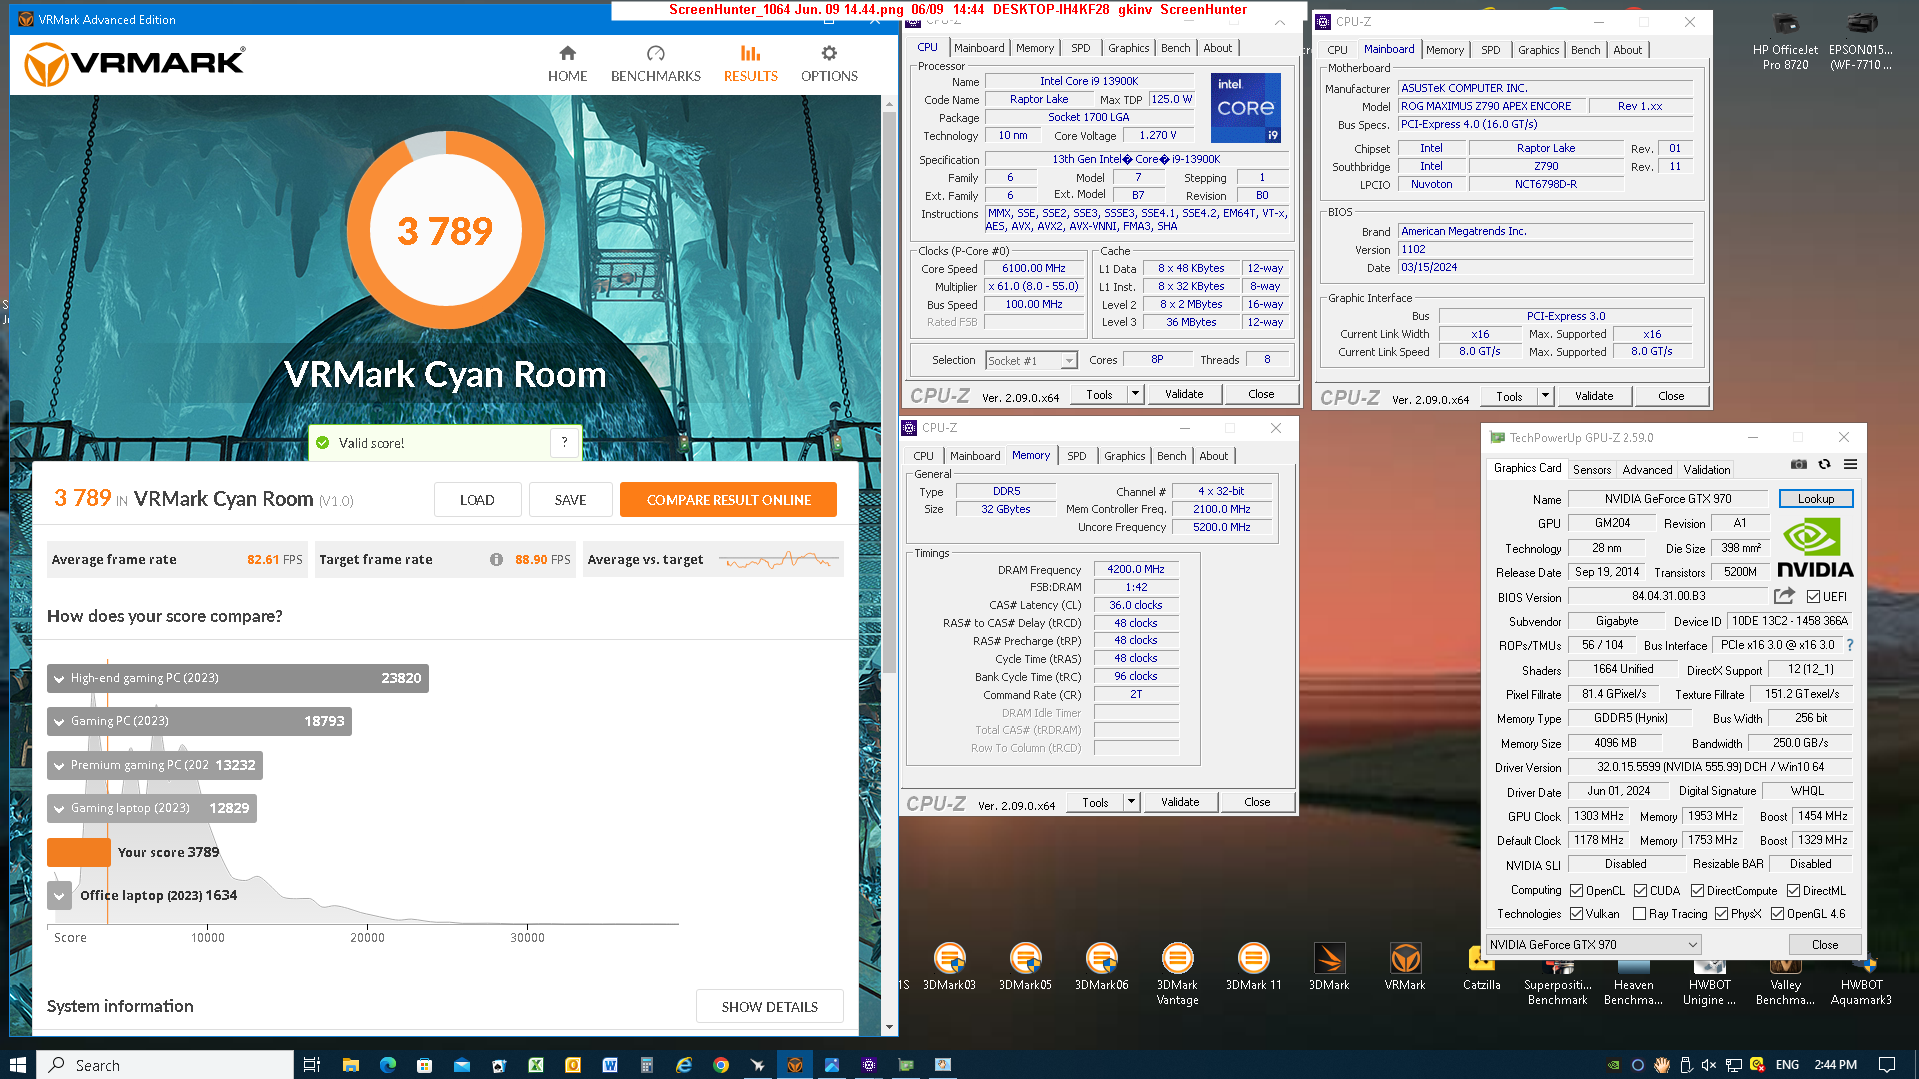Toggle Vulkan checkbox in GPU-Z
Image resolution: width=1919 pixels, height=1079 pixels.
tap(1576, 914)
